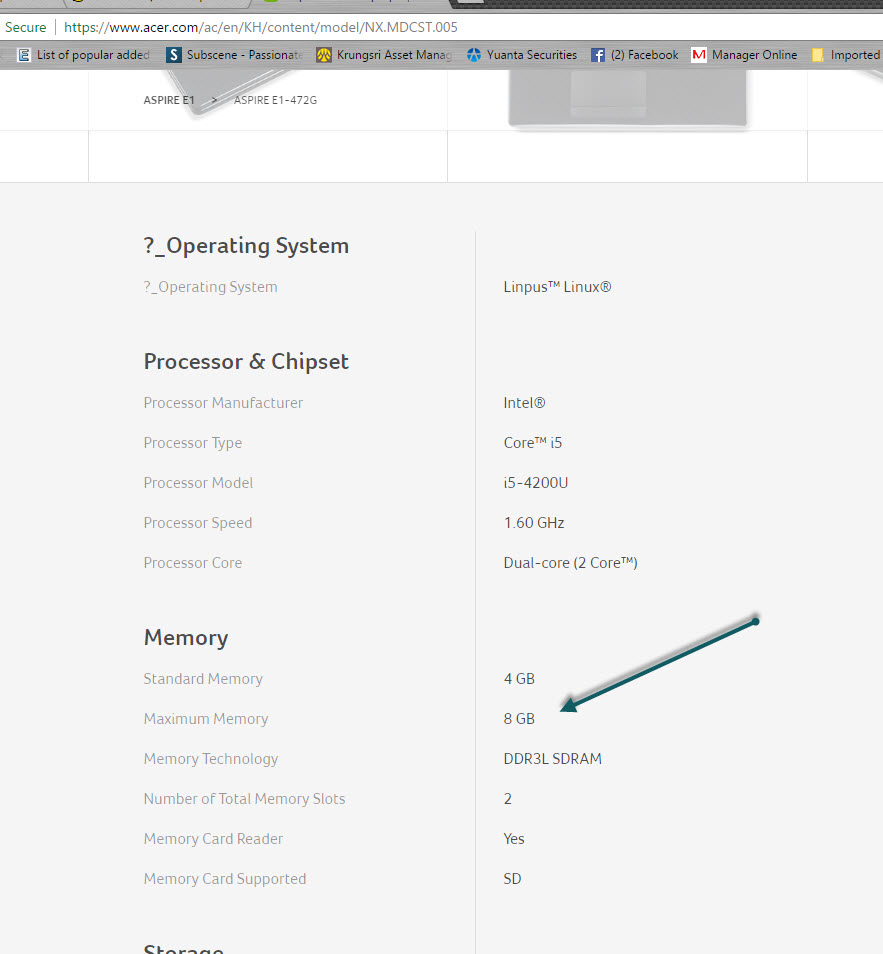Image resolution: width=883 pixels, height=954 pixels.
Task: Open the List of popular added bookmark
Action: point(84,55)
